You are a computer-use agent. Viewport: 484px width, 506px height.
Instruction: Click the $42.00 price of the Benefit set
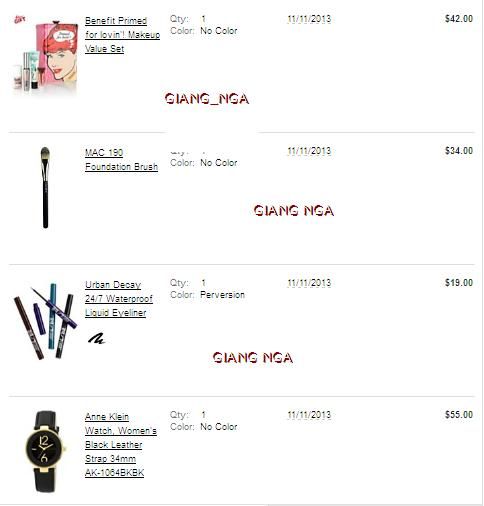pos(459,19)
